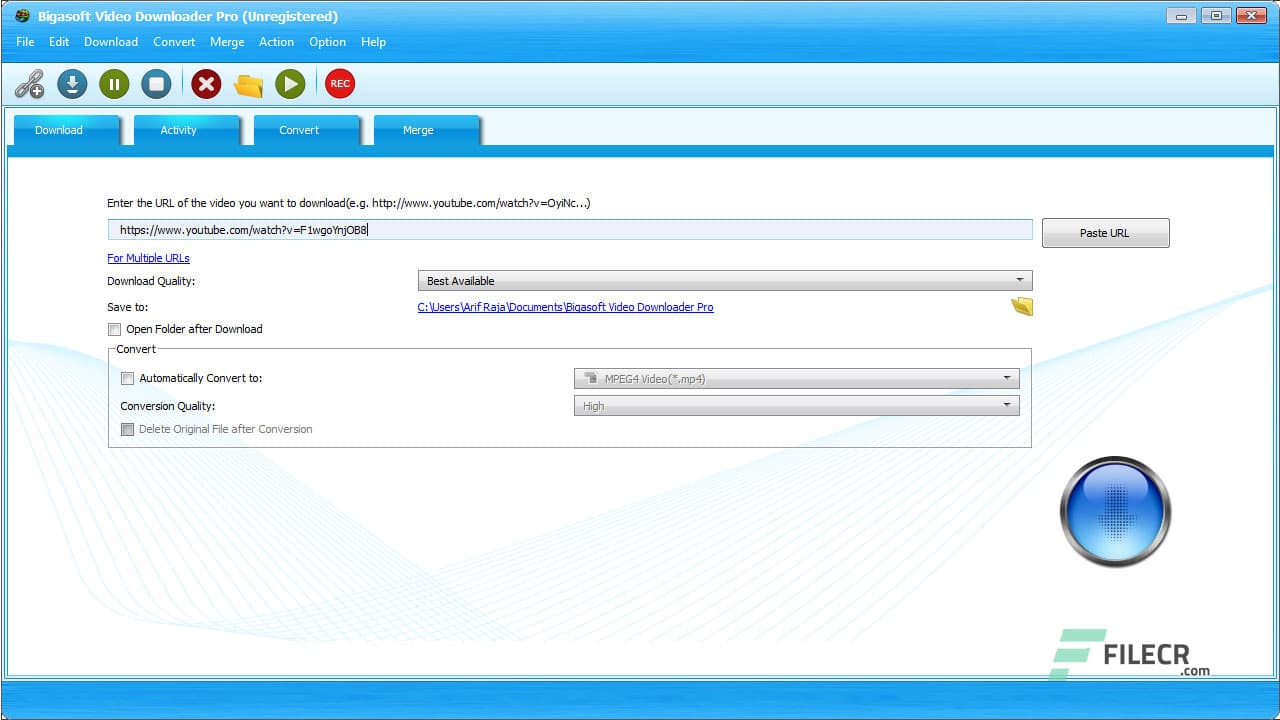Start screen recording with the REC icon
Image resolution: width=1280 pixels, height=720 pixels.
(339, 84)
